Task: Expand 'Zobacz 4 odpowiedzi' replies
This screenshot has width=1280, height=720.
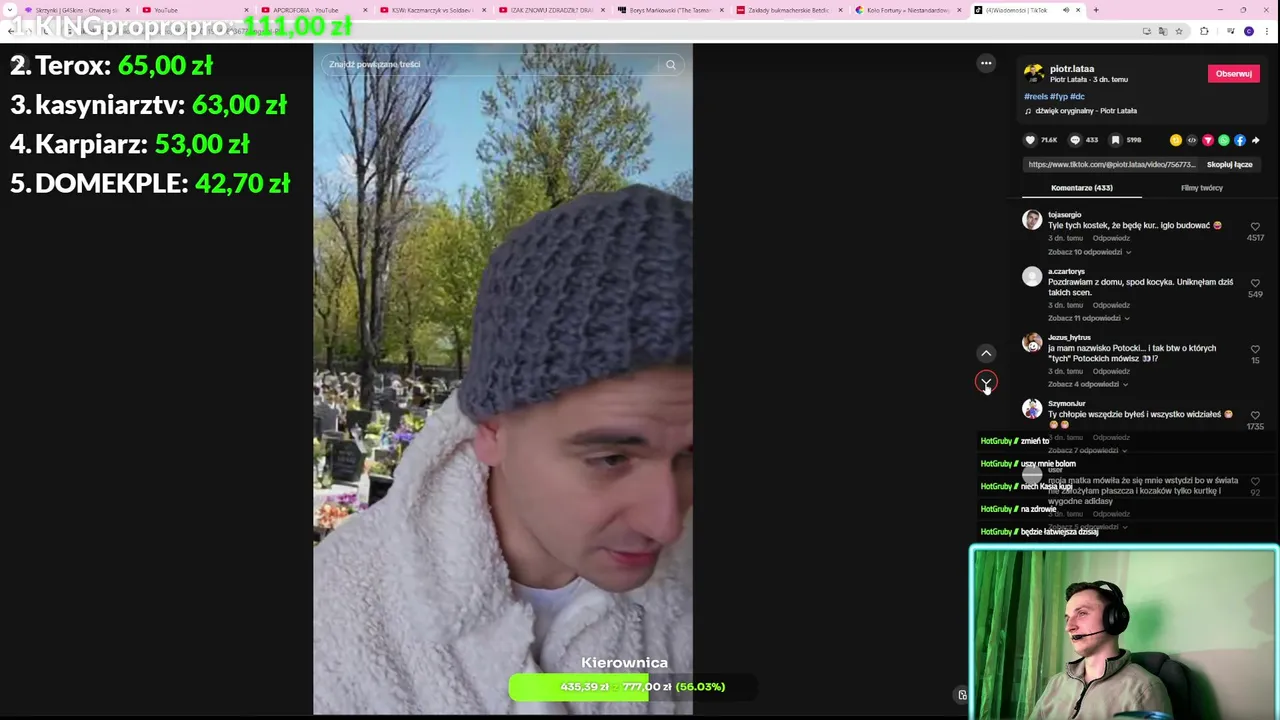Action: tap(1087, 384)
